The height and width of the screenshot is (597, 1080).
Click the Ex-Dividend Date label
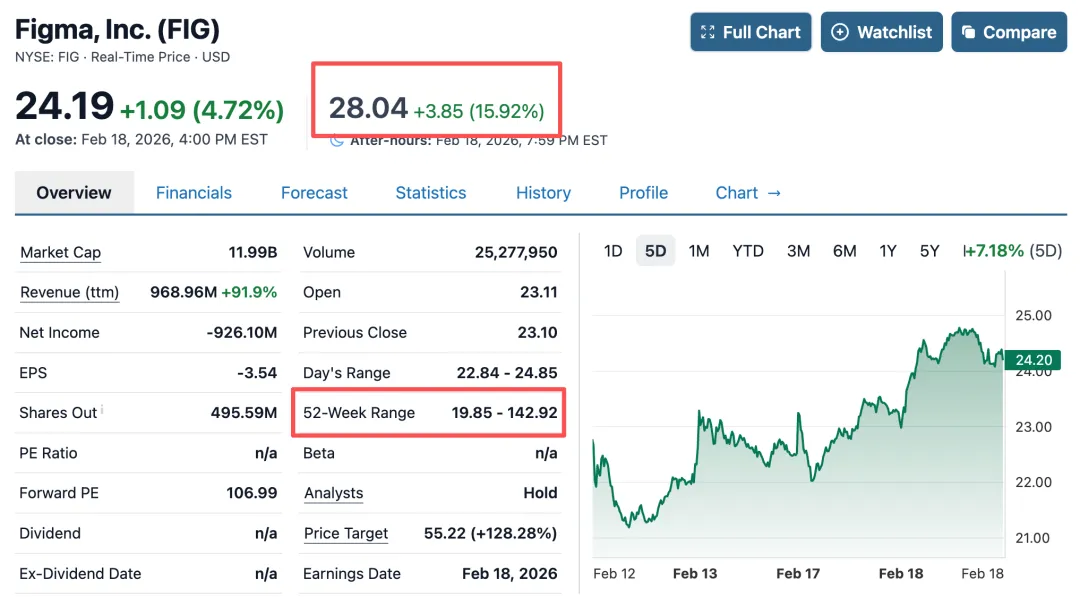(x=80, y=574)
